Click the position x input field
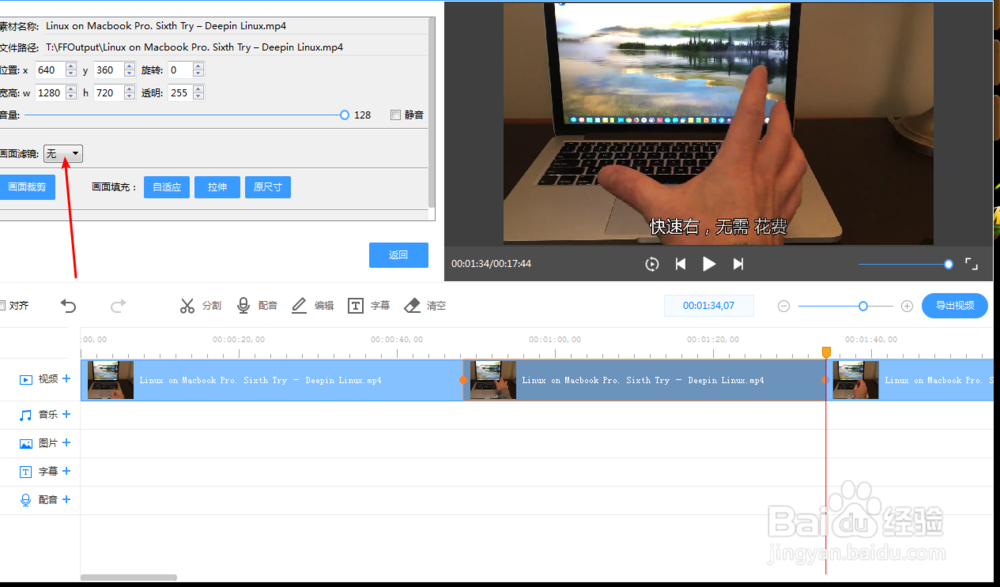The height and width of the screenshot is (587, 1000). tap(50, 70)
